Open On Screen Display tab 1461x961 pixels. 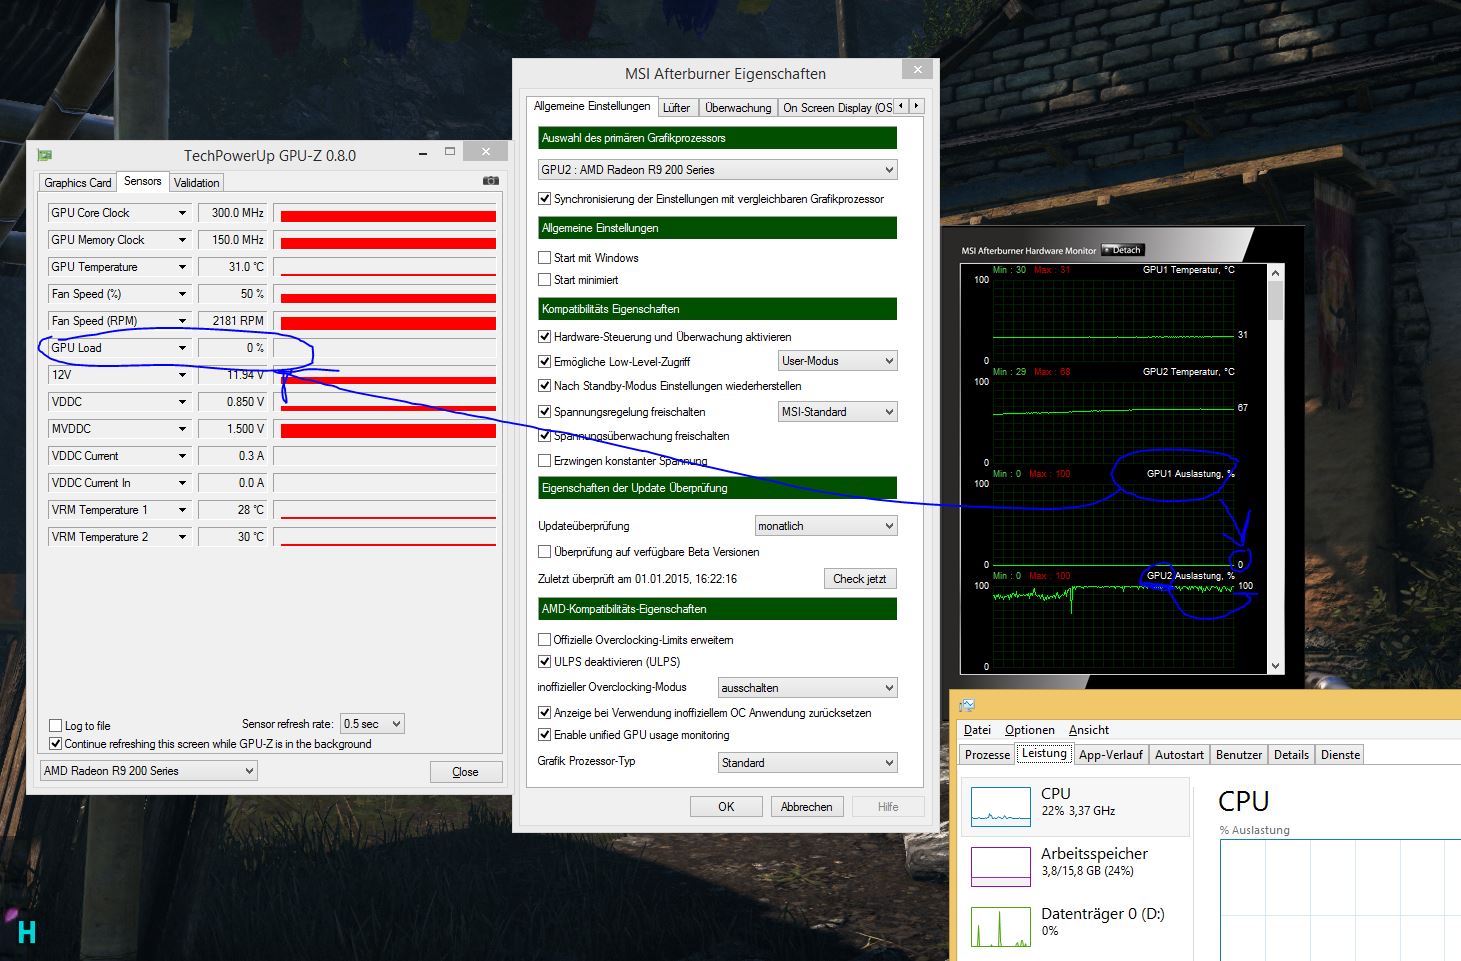(x=837, y=108)
